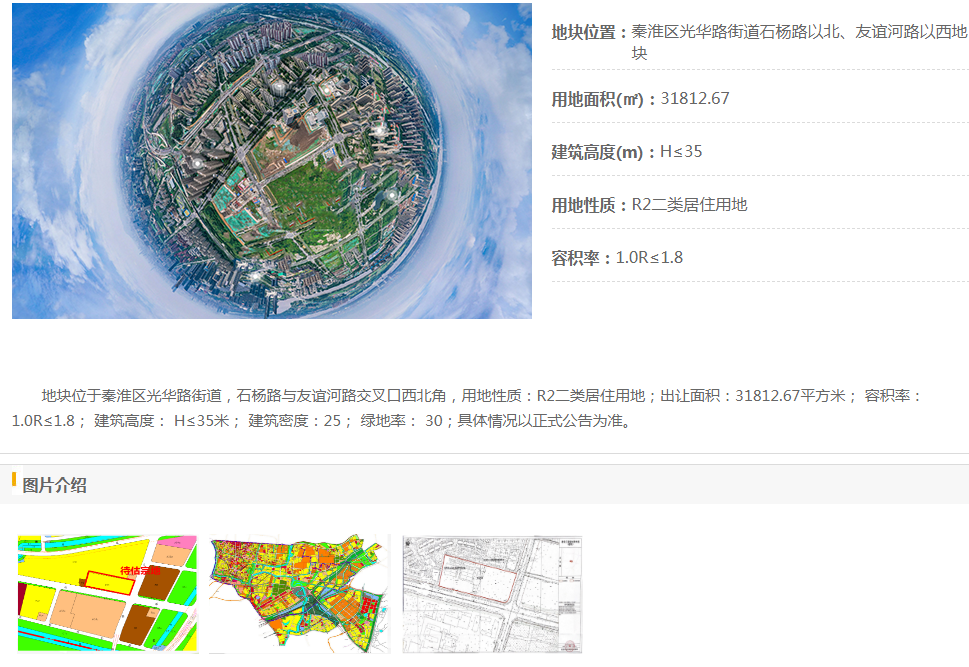
Task: Click the 地块位置 field label
Action: (589, 32)
